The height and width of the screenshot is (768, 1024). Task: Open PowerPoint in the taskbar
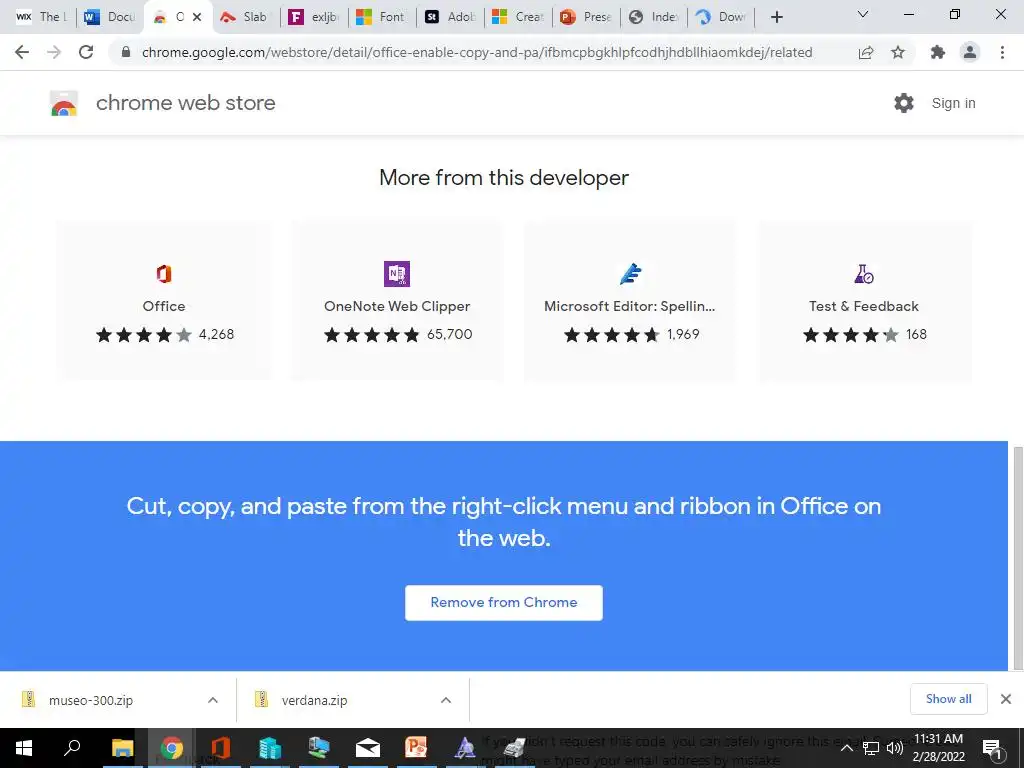(x=416, y=748)
